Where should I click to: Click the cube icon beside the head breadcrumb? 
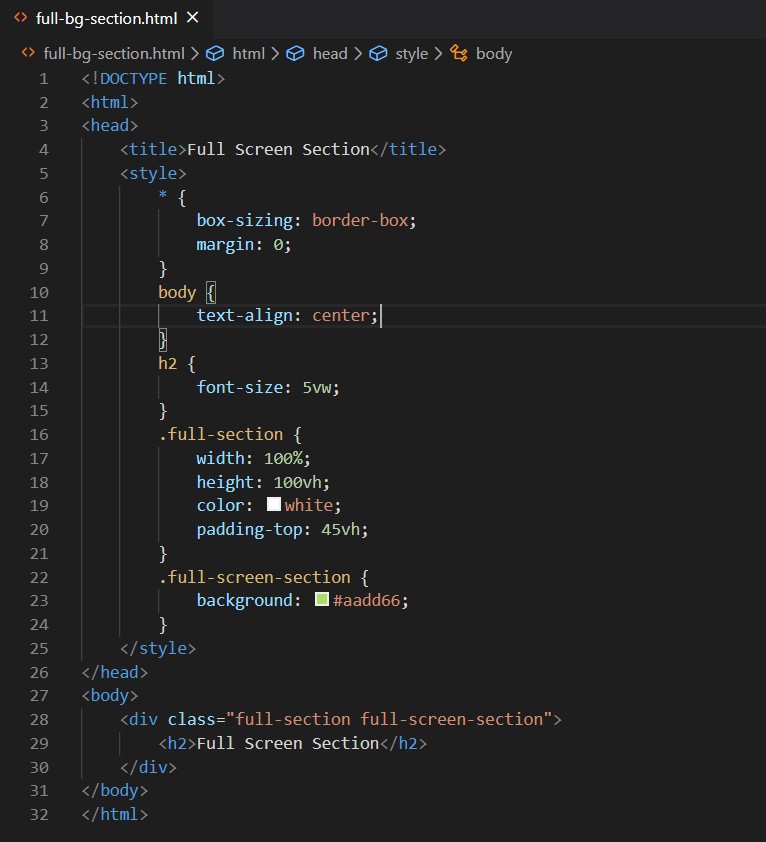(x=295, y=54)
